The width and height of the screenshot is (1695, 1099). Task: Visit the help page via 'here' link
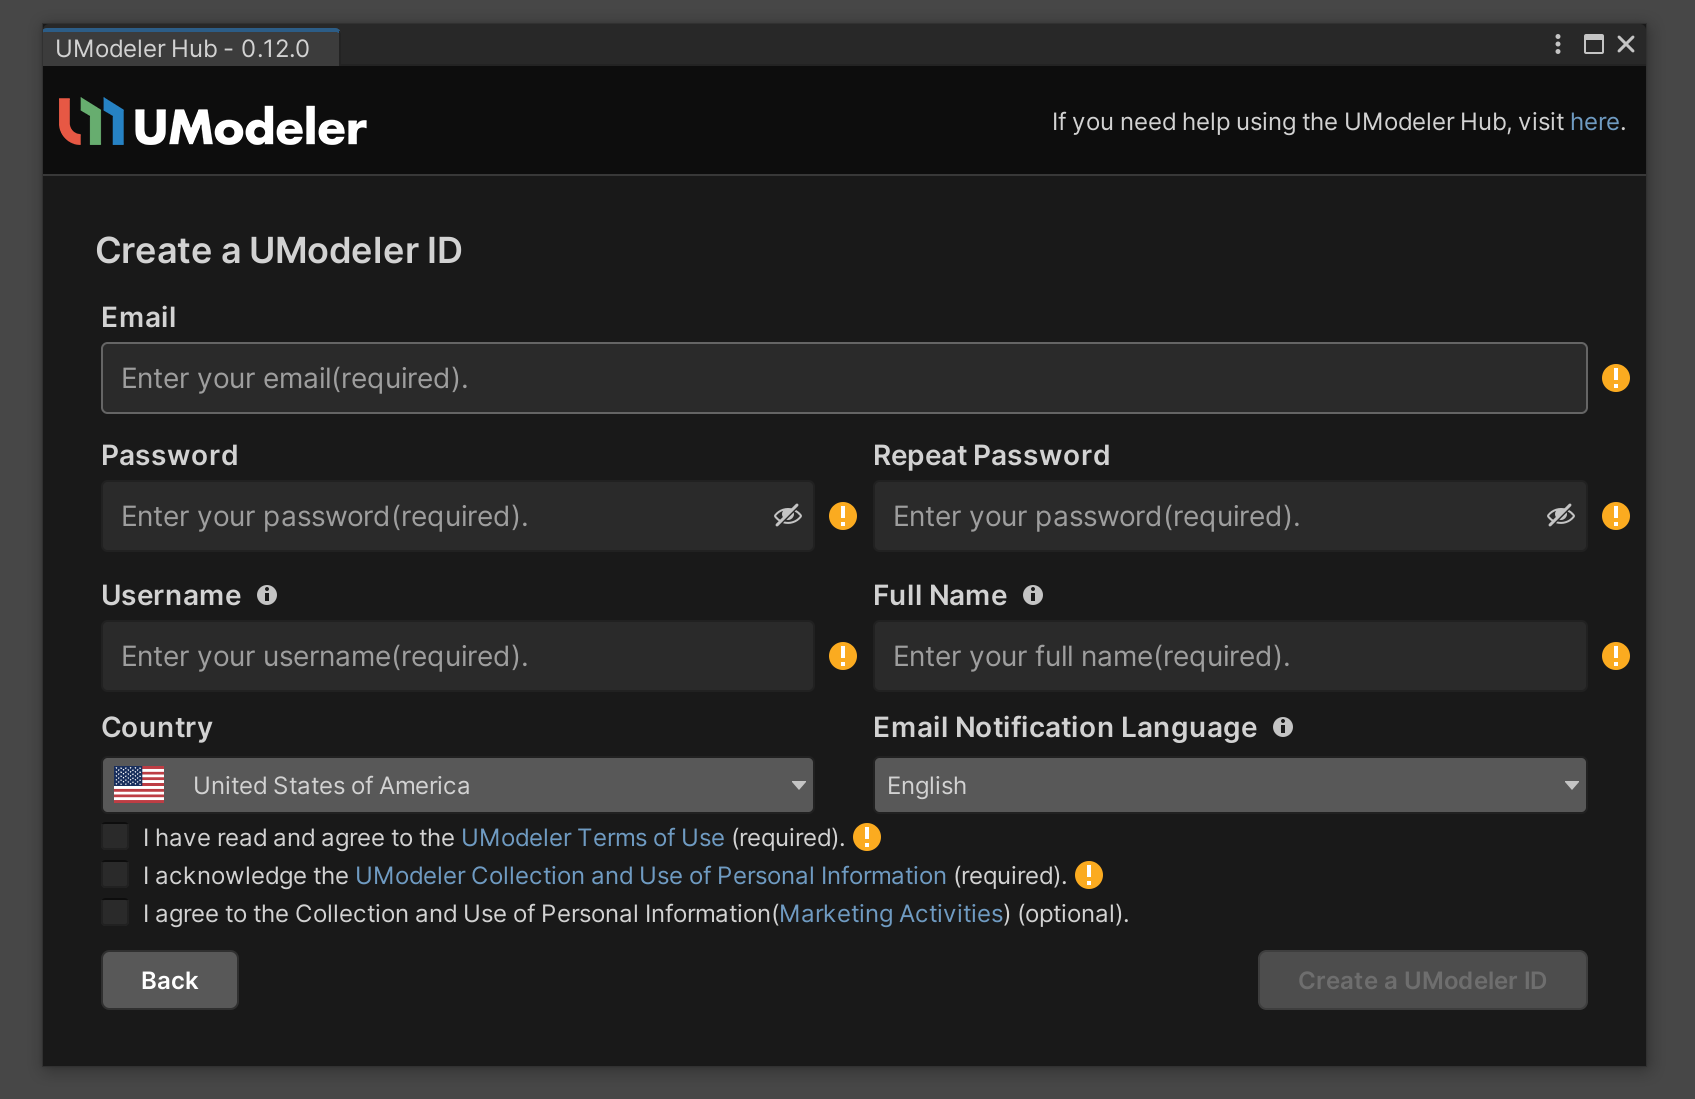[1594, 122]
